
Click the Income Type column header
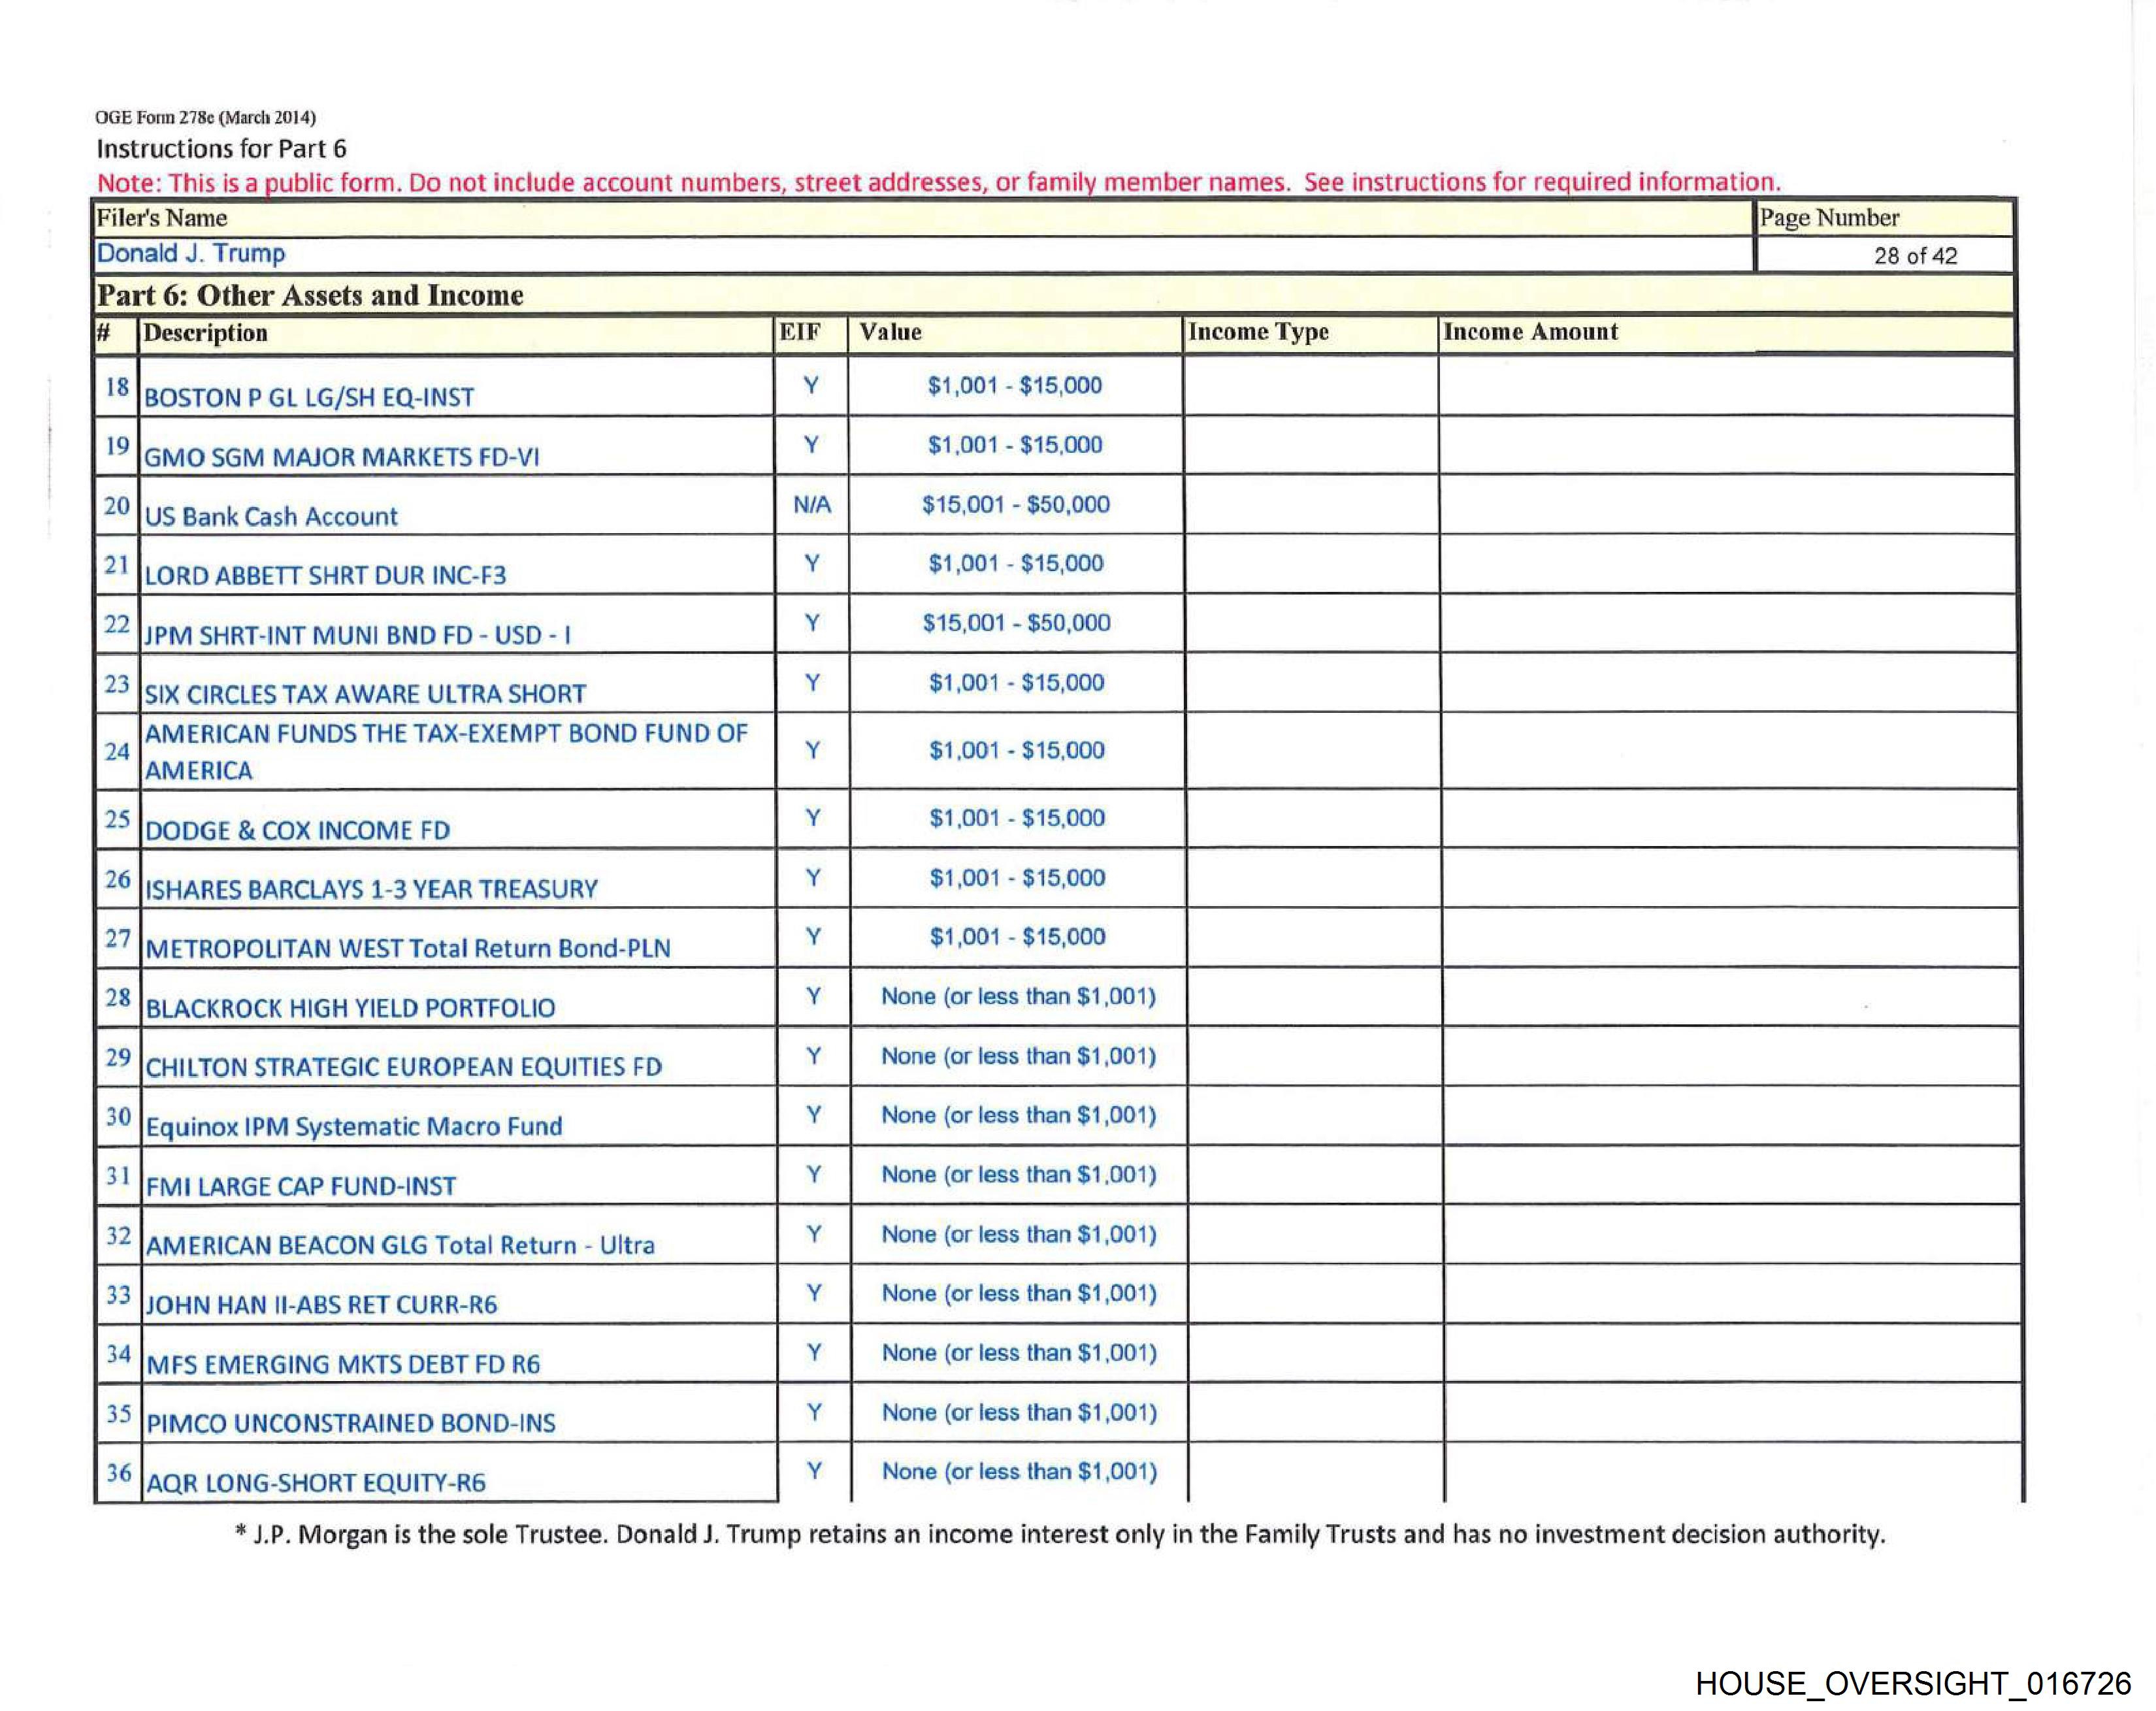coord(1257,332)
